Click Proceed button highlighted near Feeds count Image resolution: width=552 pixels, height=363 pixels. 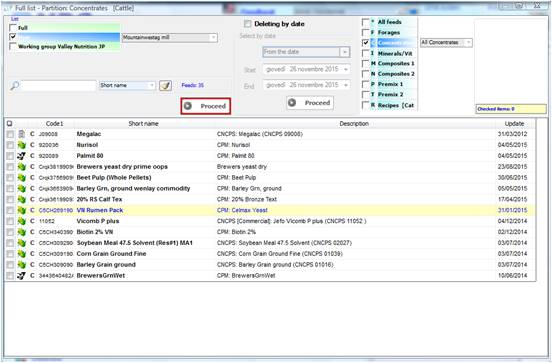[206, 106]
